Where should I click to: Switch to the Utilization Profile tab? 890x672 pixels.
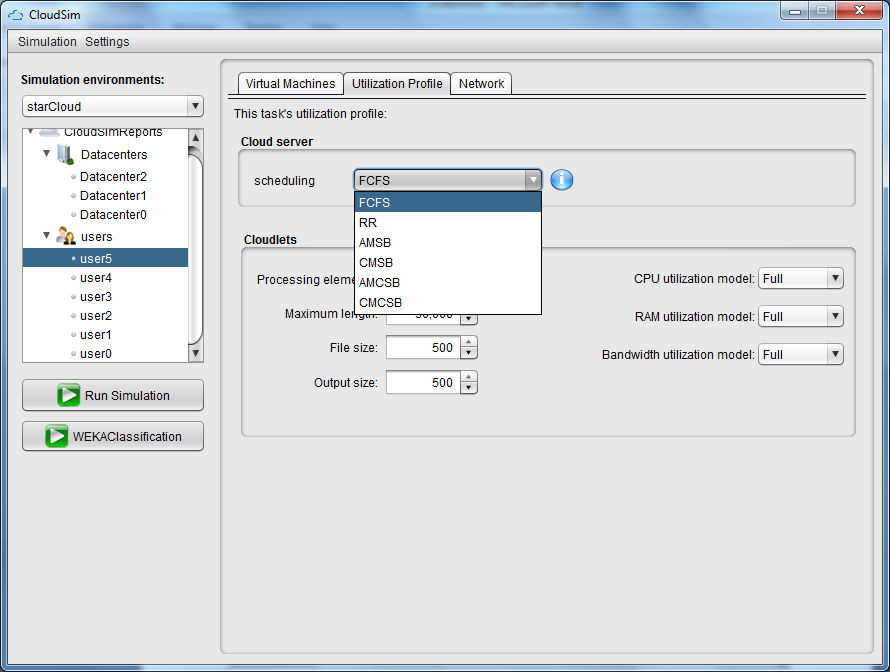(397, 83)
